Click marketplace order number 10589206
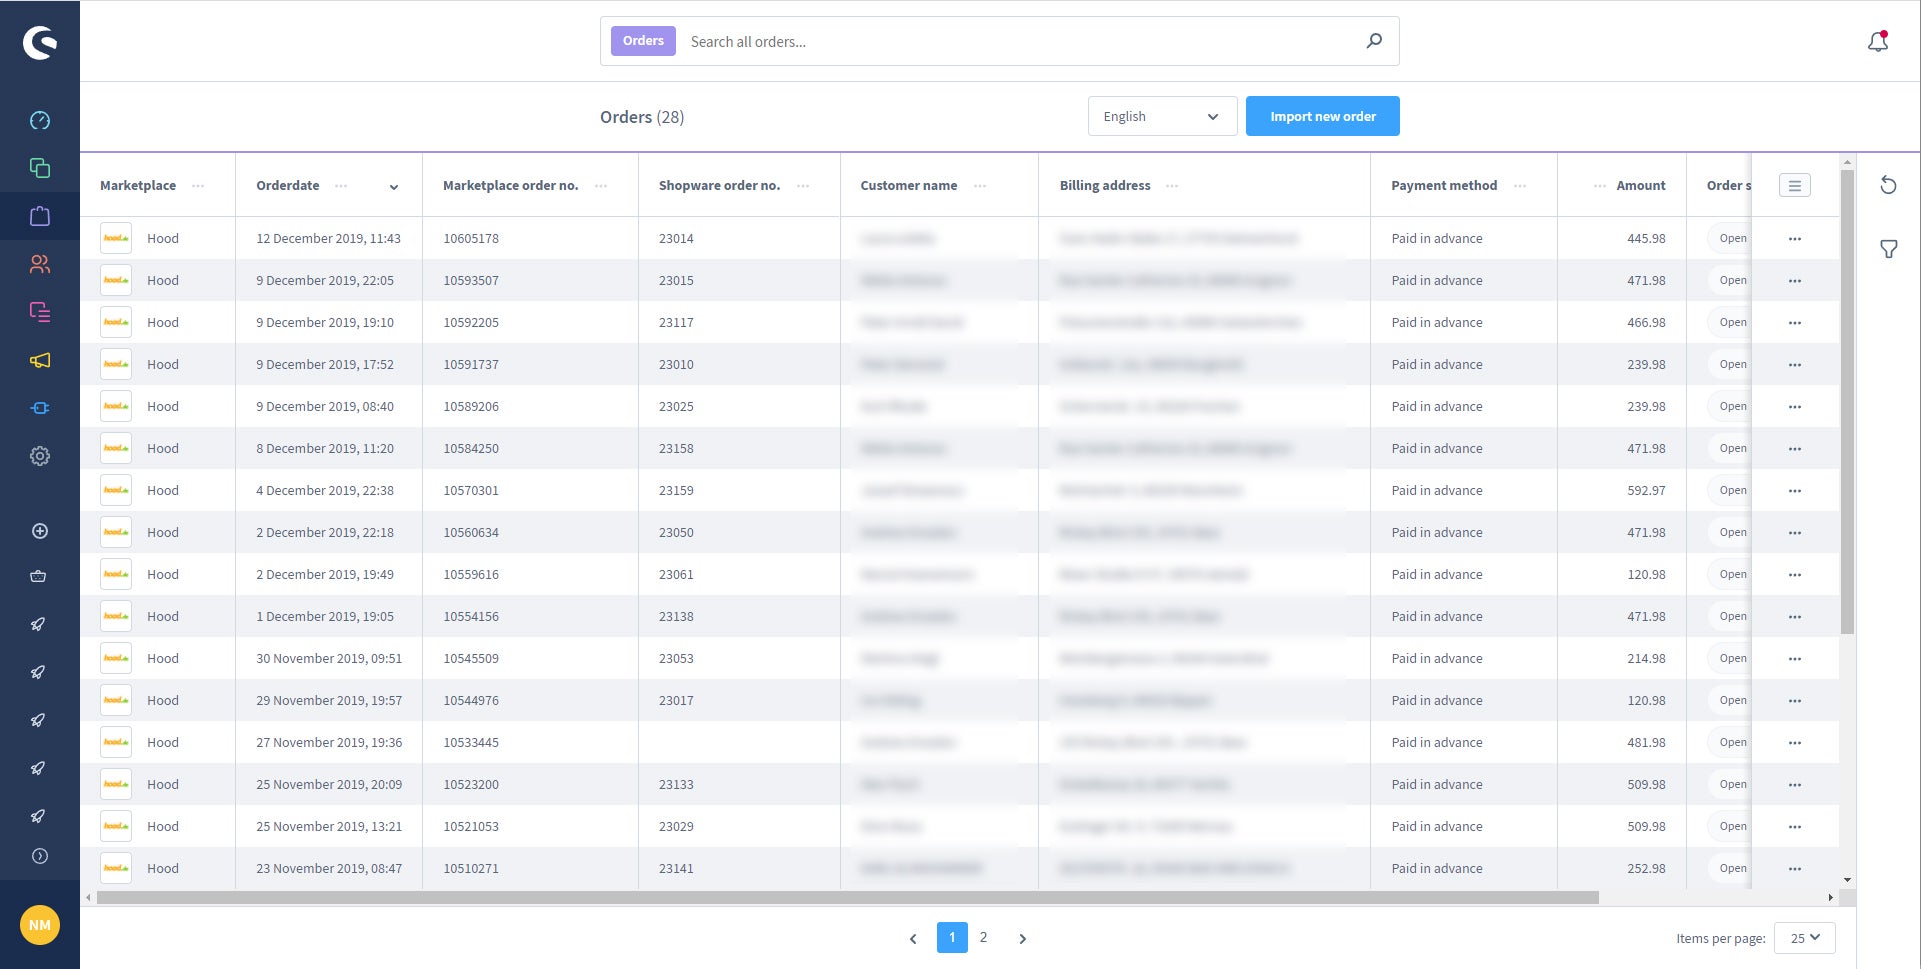 coord(471,406)
